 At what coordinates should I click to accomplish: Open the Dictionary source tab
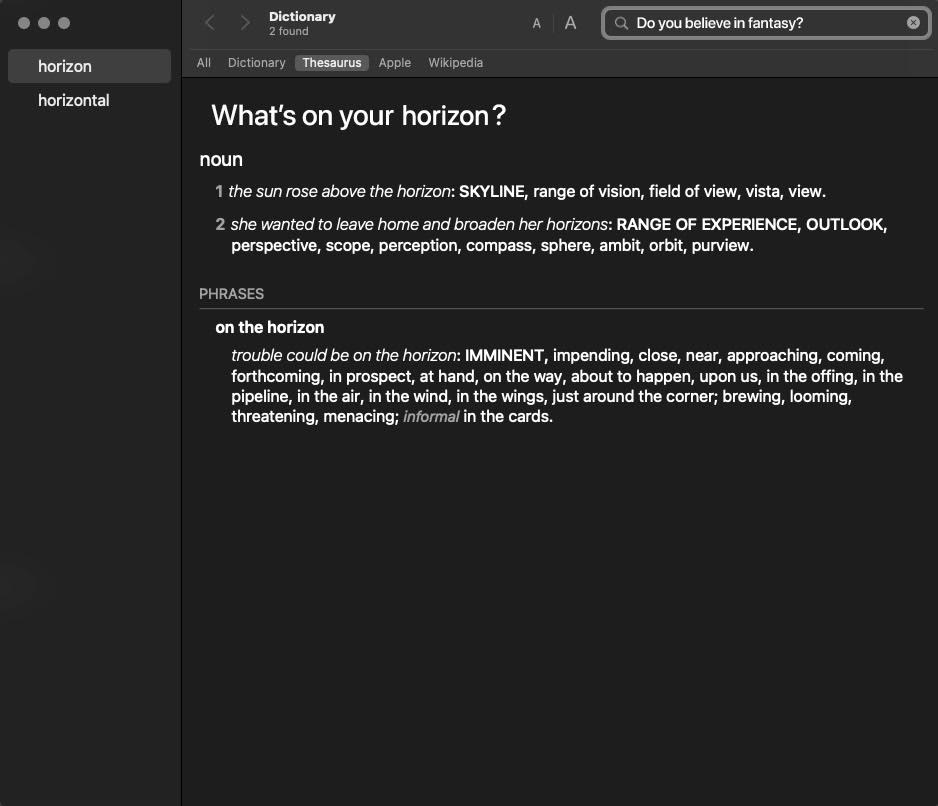(256, 63)
